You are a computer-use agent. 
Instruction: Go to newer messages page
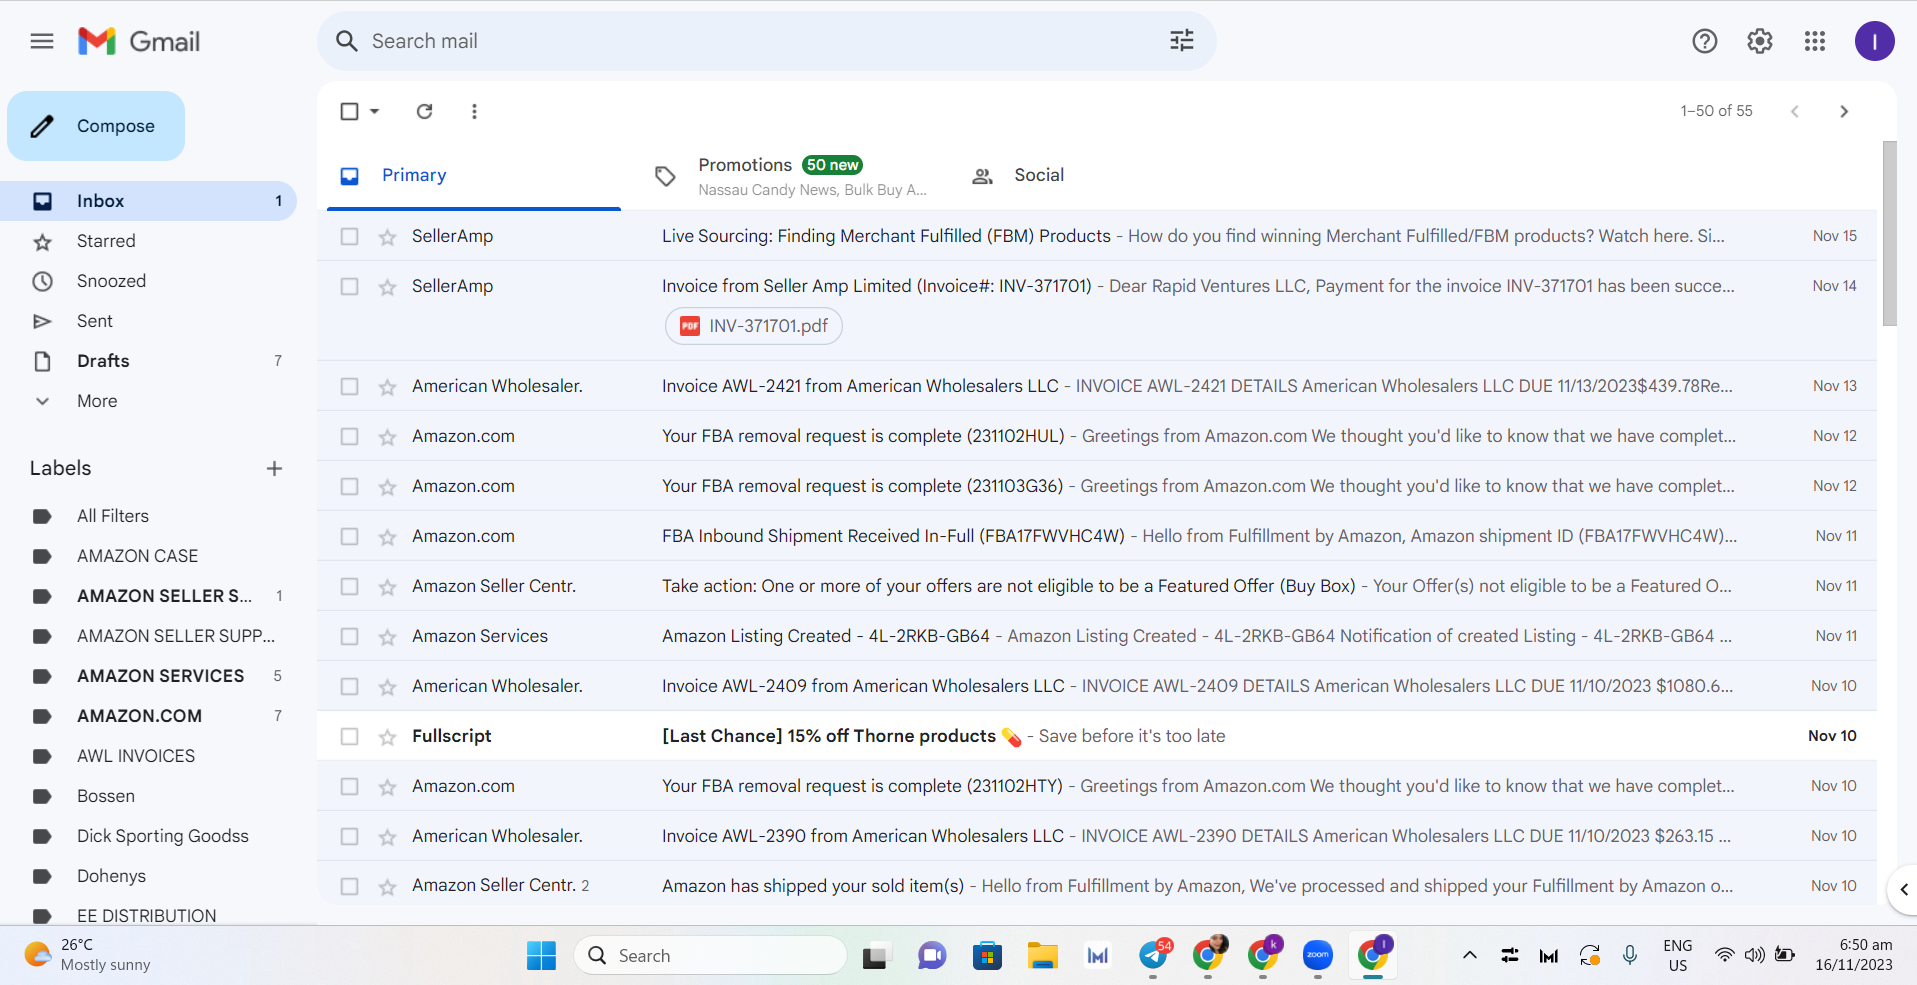tap(1795, 111)
